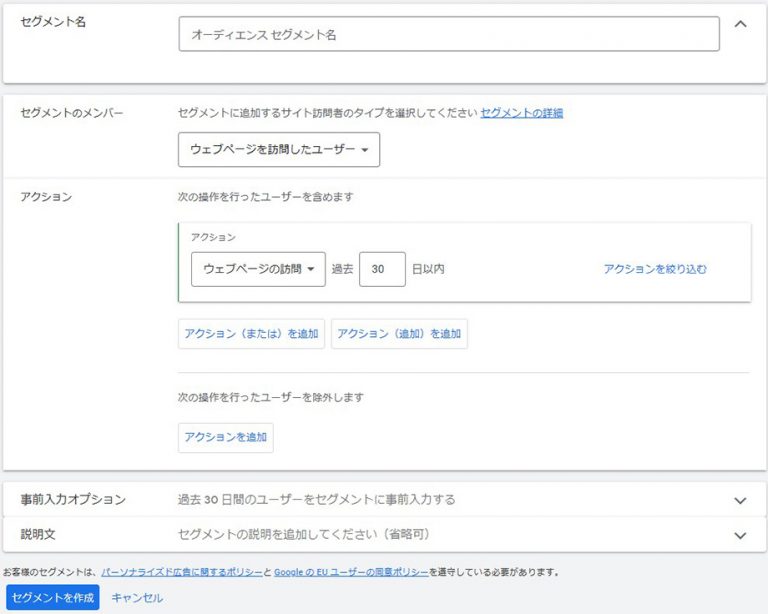Click 過去 30 日間のユーザーをセグメントに事前入力する text
Image resolution: width=768 pixels, height=614 pixels.
point(316,499)
